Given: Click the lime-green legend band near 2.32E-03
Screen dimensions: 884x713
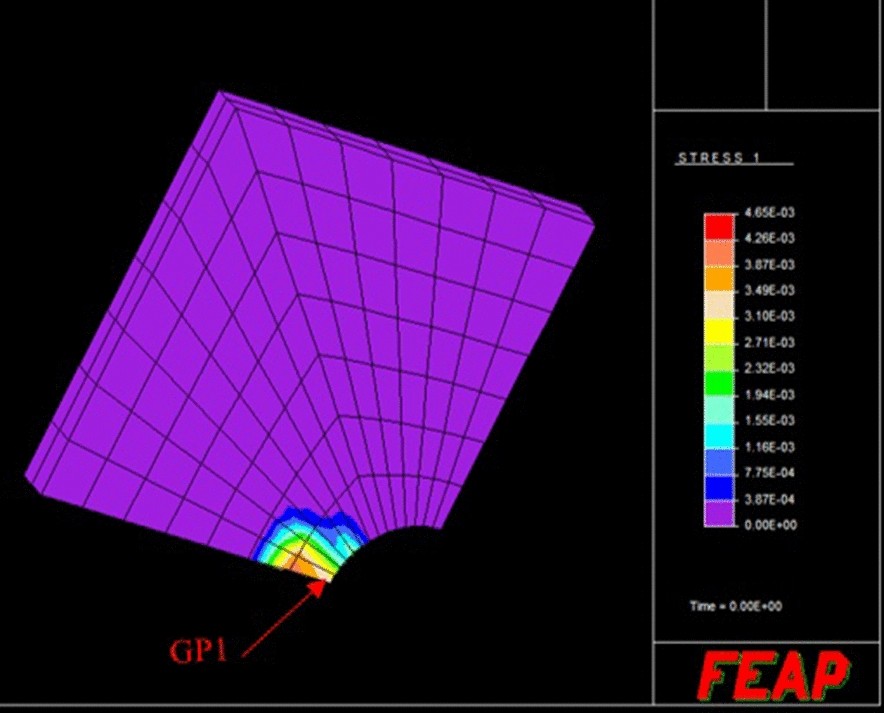Looking at the screenshot, I should coord(719,357).
